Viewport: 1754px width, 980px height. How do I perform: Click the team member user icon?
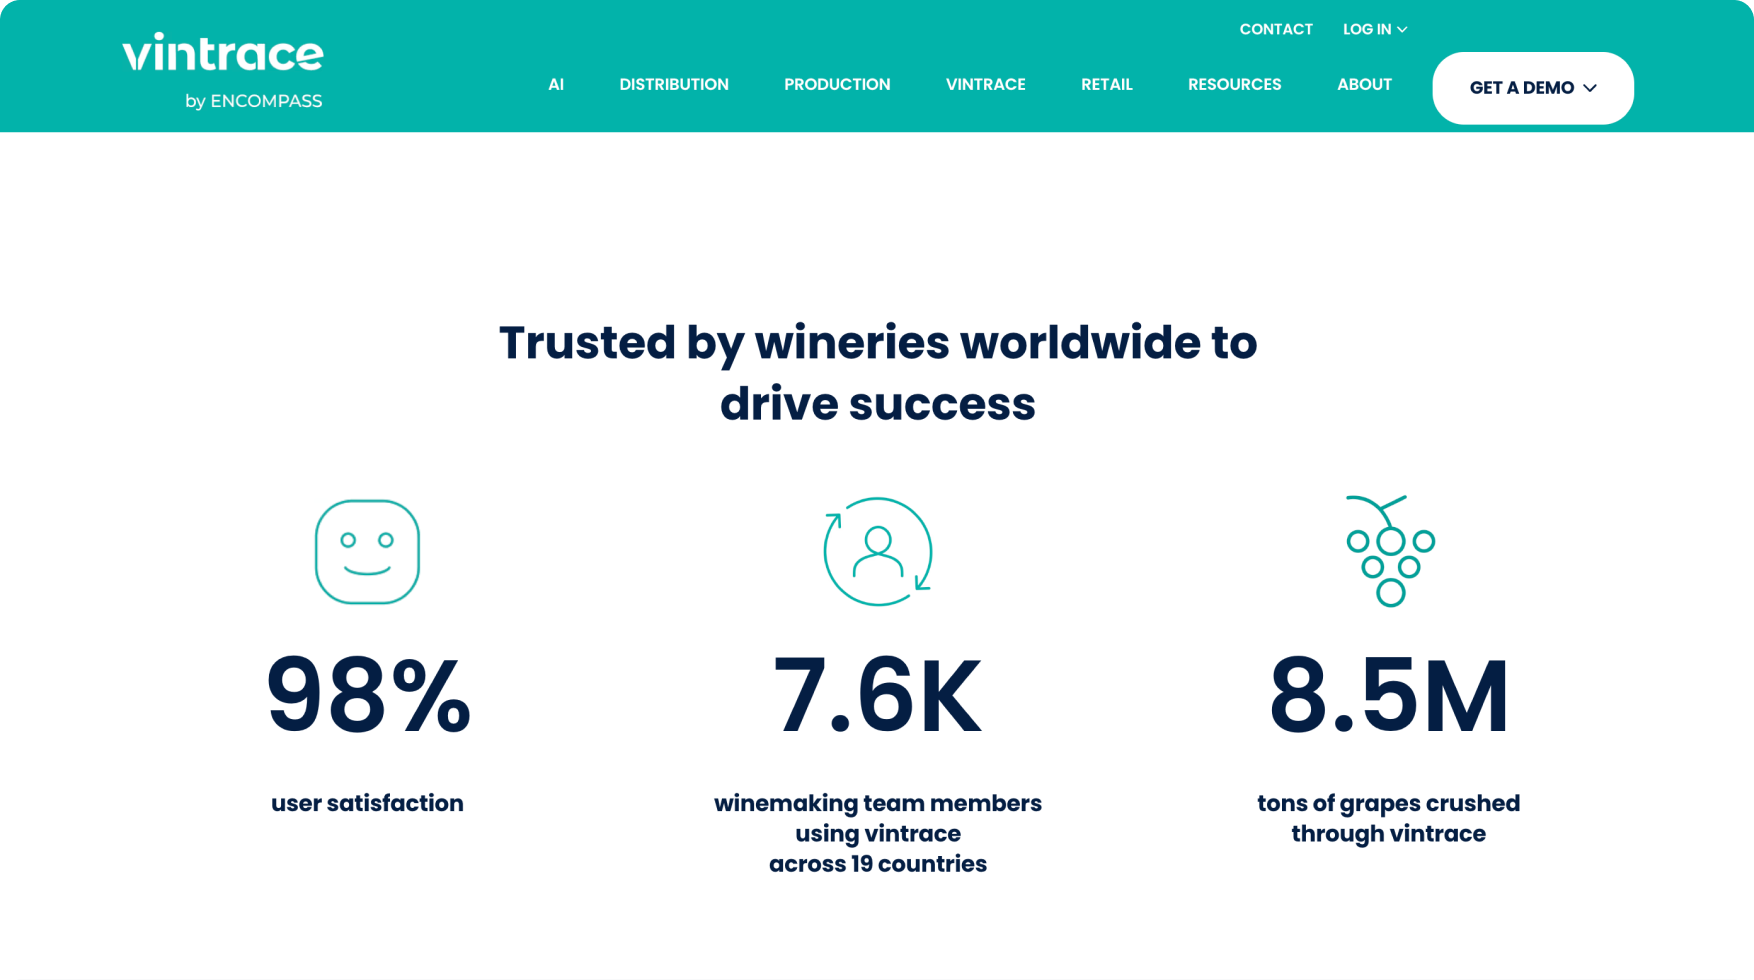pos(878,552)
